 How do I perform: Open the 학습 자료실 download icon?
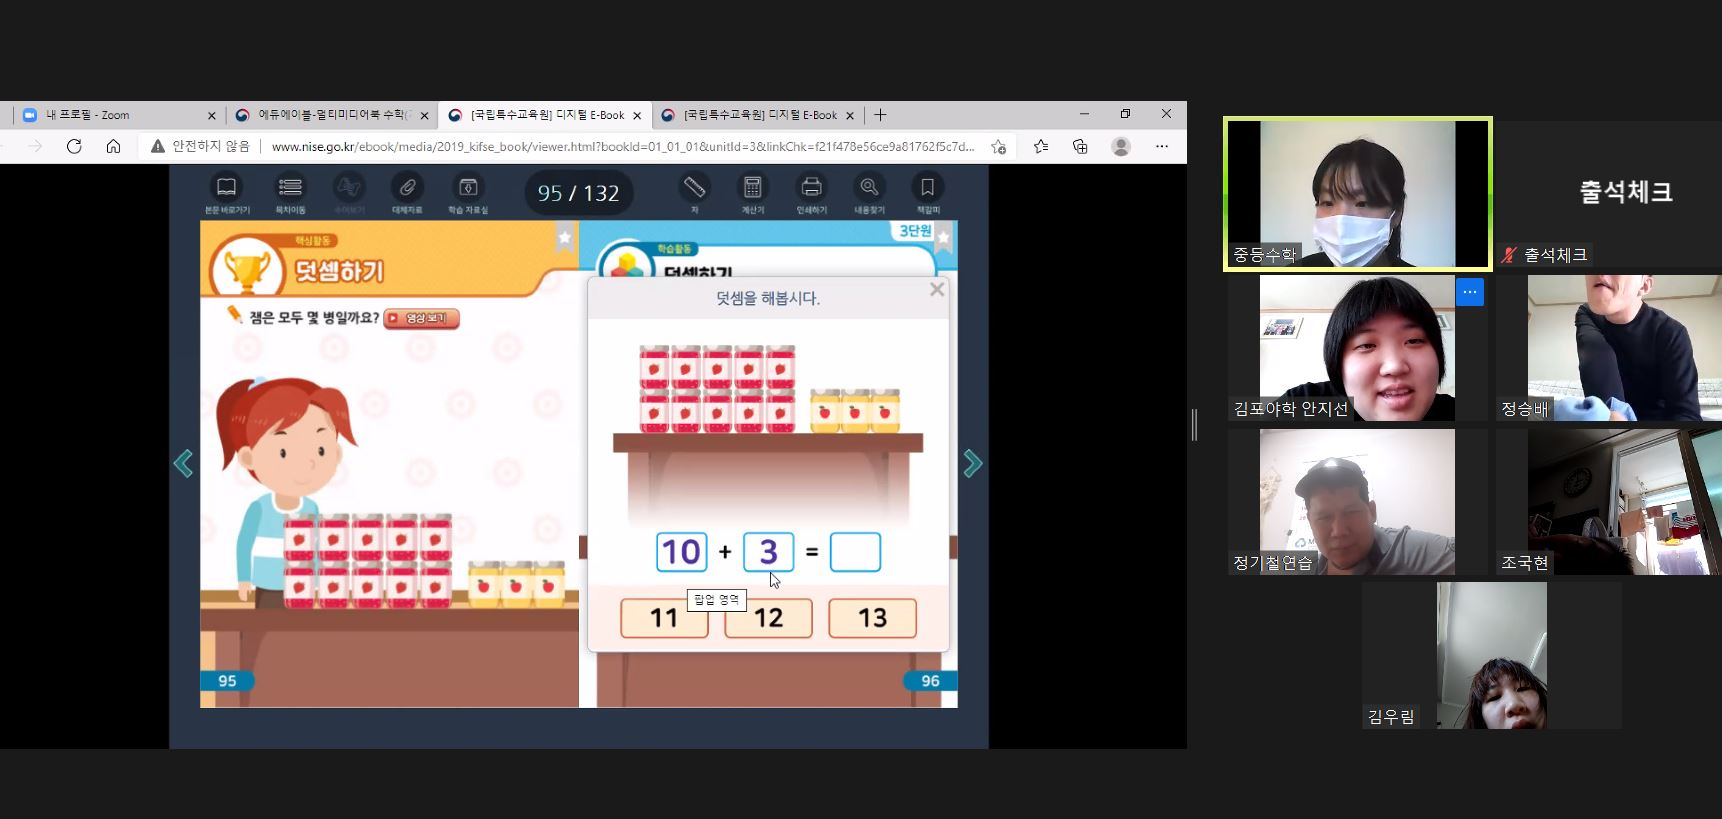point(468,188)
